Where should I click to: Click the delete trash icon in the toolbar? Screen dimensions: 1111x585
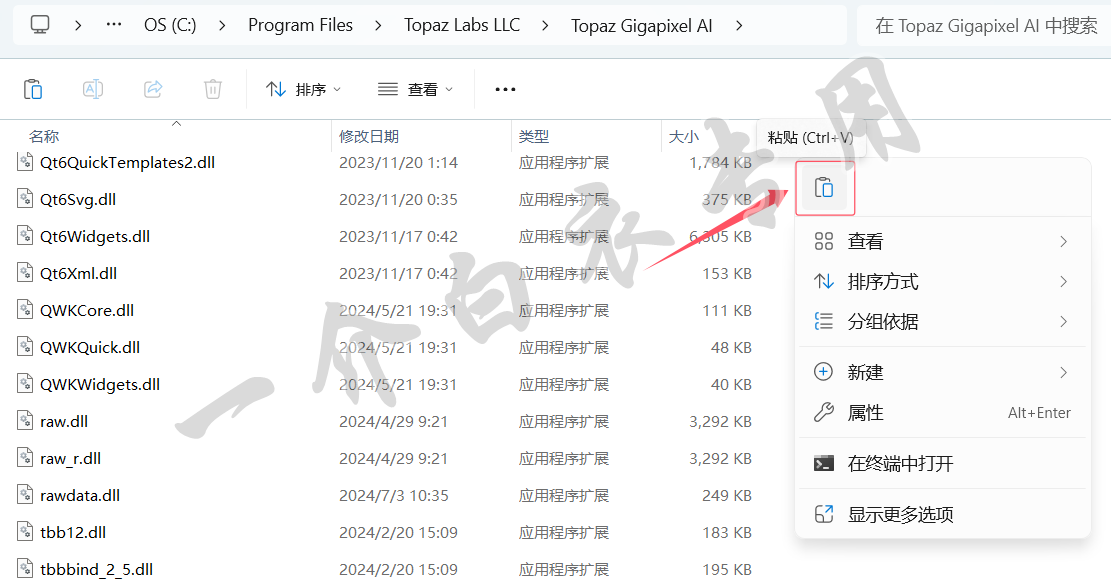(x=213, y=89)
